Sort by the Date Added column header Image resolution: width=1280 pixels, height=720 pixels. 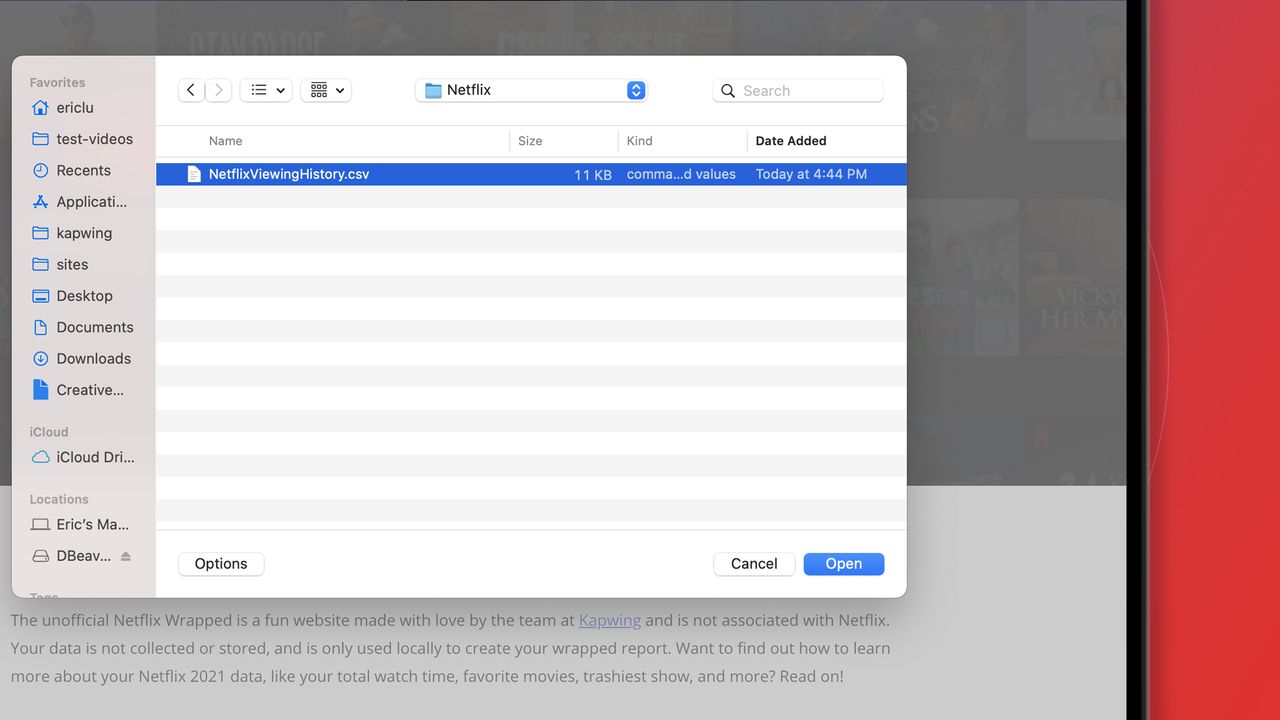click(791, 141)
